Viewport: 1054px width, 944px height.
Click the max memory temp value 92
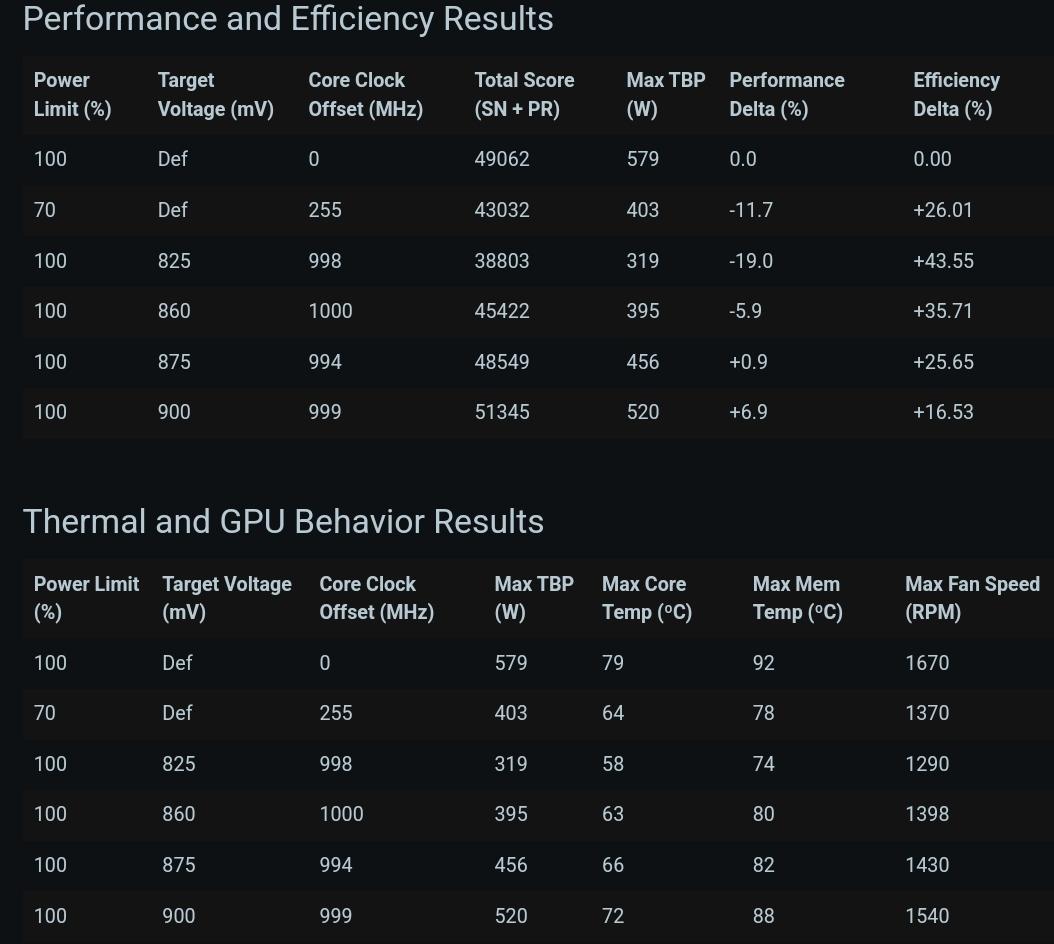point(764,663)
